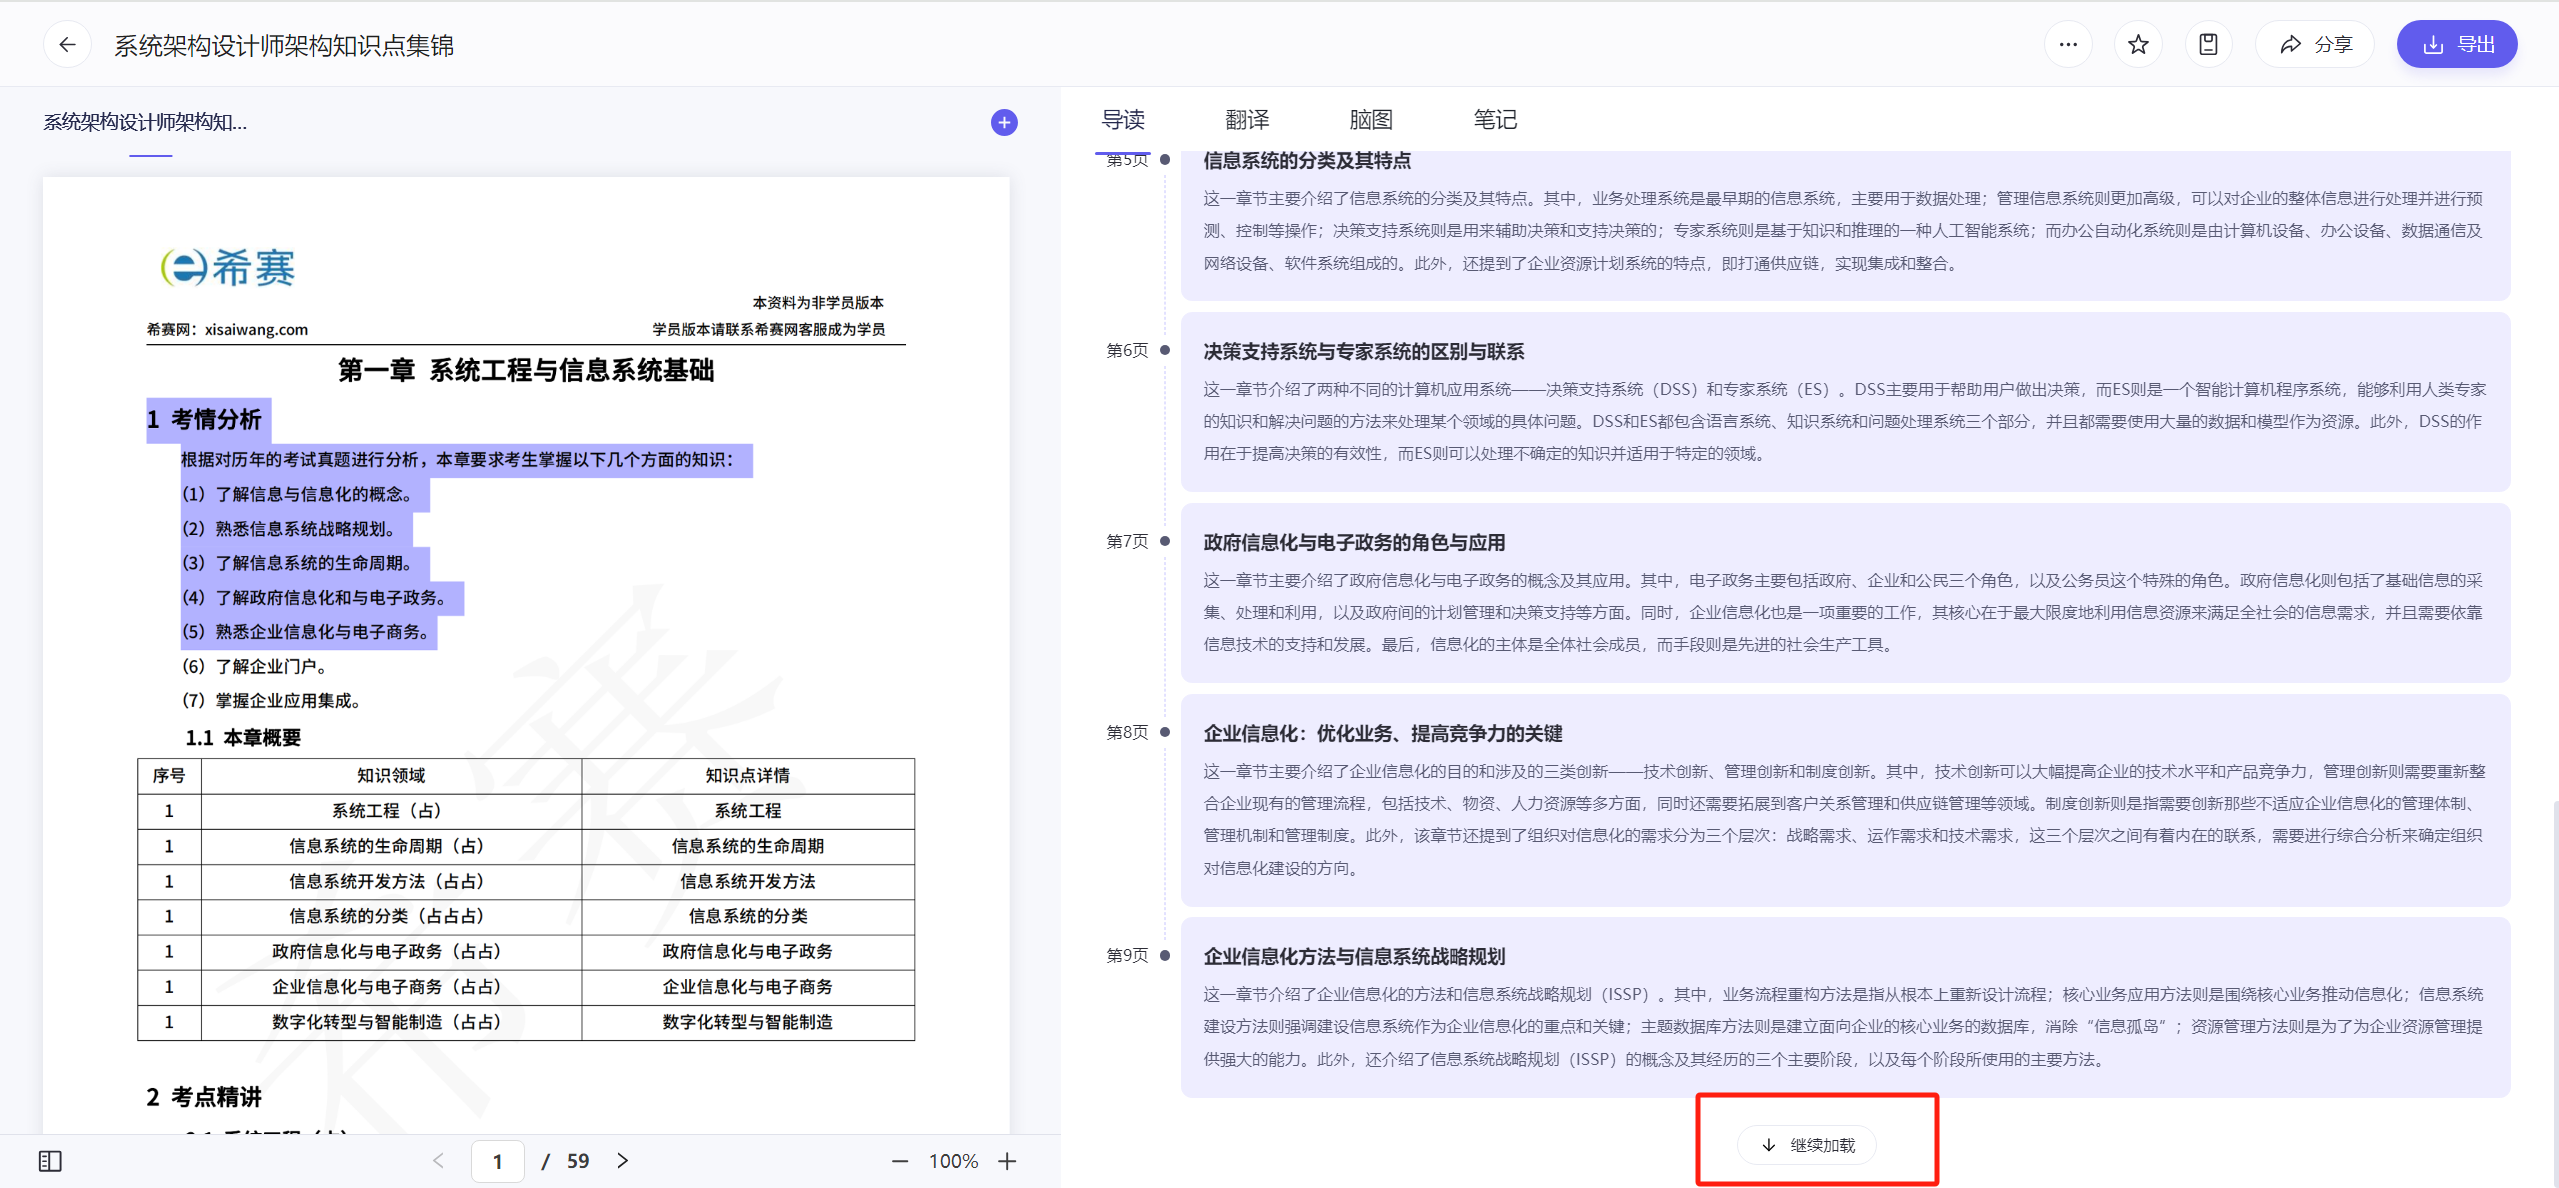Image resolution: width=2559 pixels, height=1188 pixels.
Task: Star this document as favorite
Action: pyautogui.click(x=2138, y=44)
